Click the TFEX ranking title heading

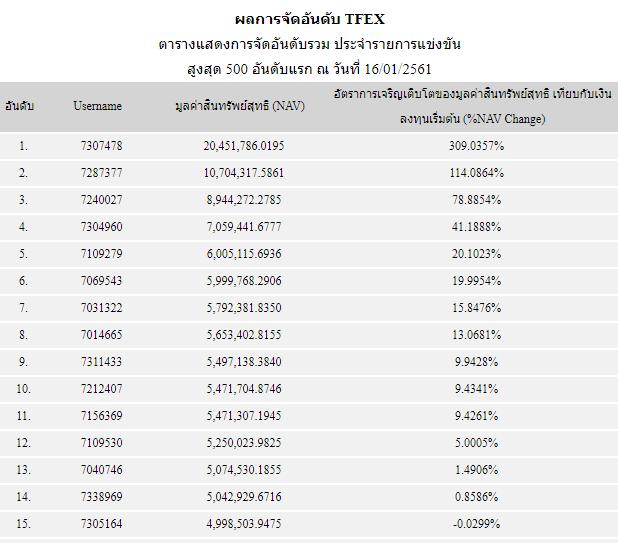coord(309,19)
